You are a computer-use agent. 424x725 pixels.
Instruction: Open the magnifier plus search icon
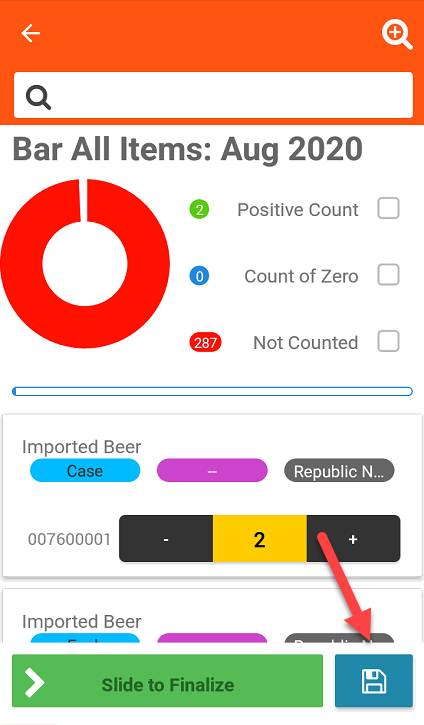(397, 34)
